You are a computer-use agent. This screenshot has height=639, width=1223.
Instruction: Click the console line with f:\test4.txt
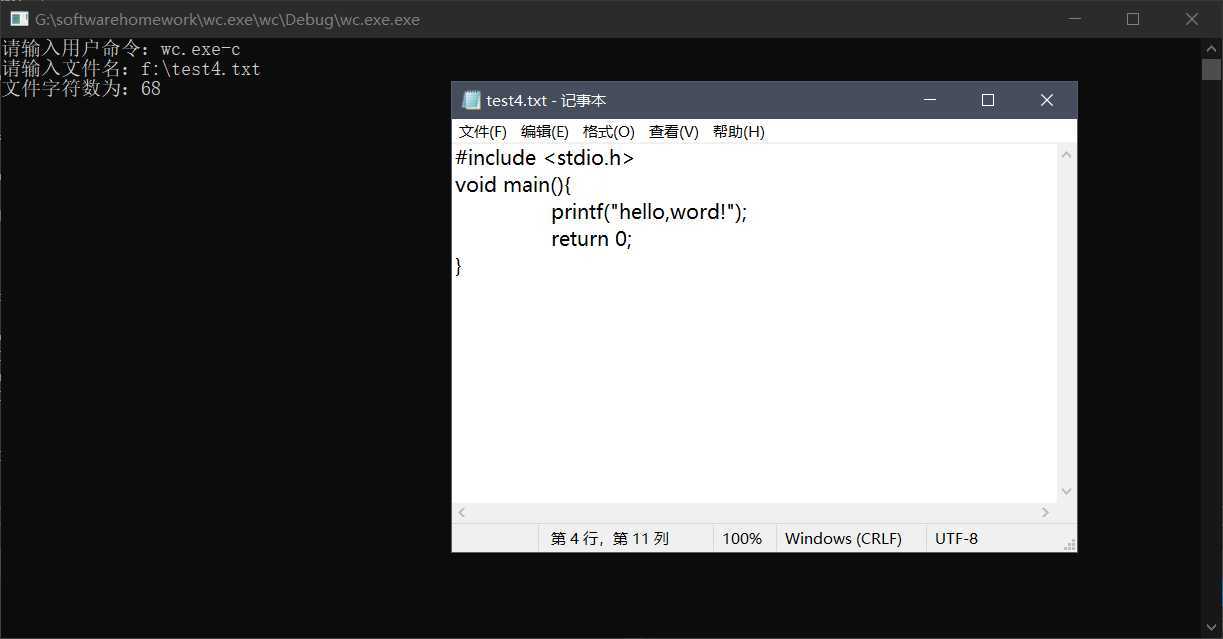click(x=131, y=69)
